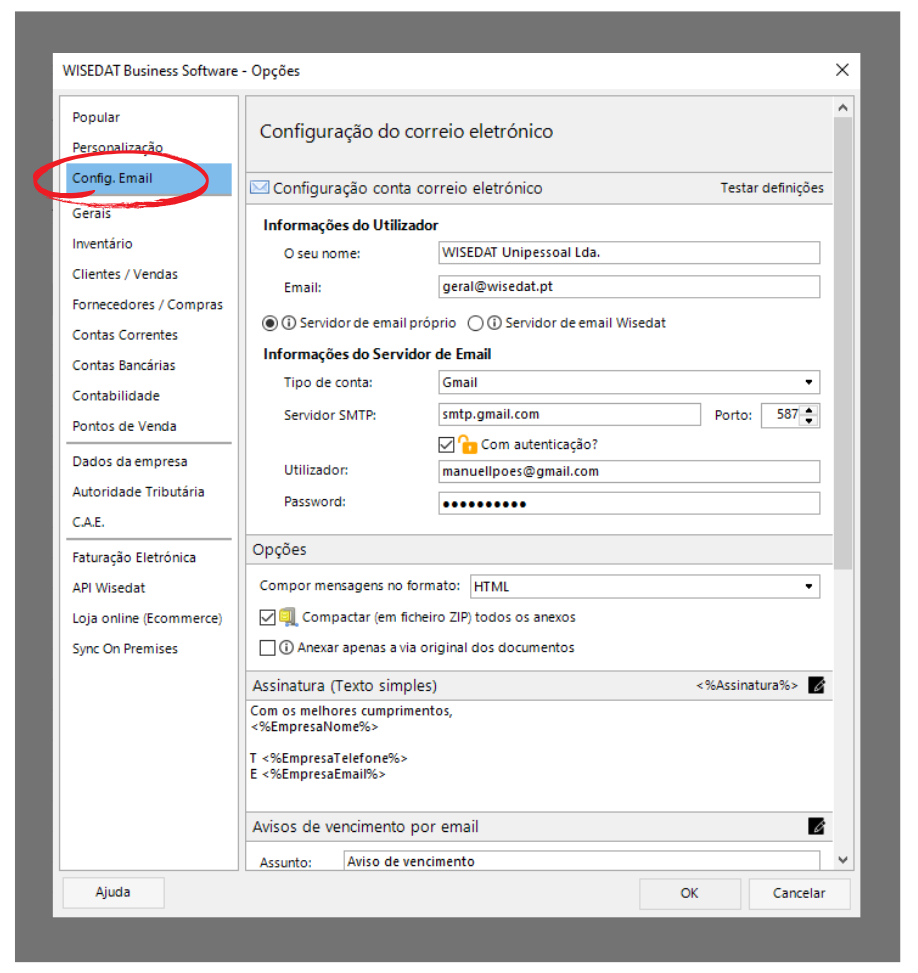The height and width of the screenshot is (973, 918).
Task: Click the Cancelar button
Action: point(799,893)
